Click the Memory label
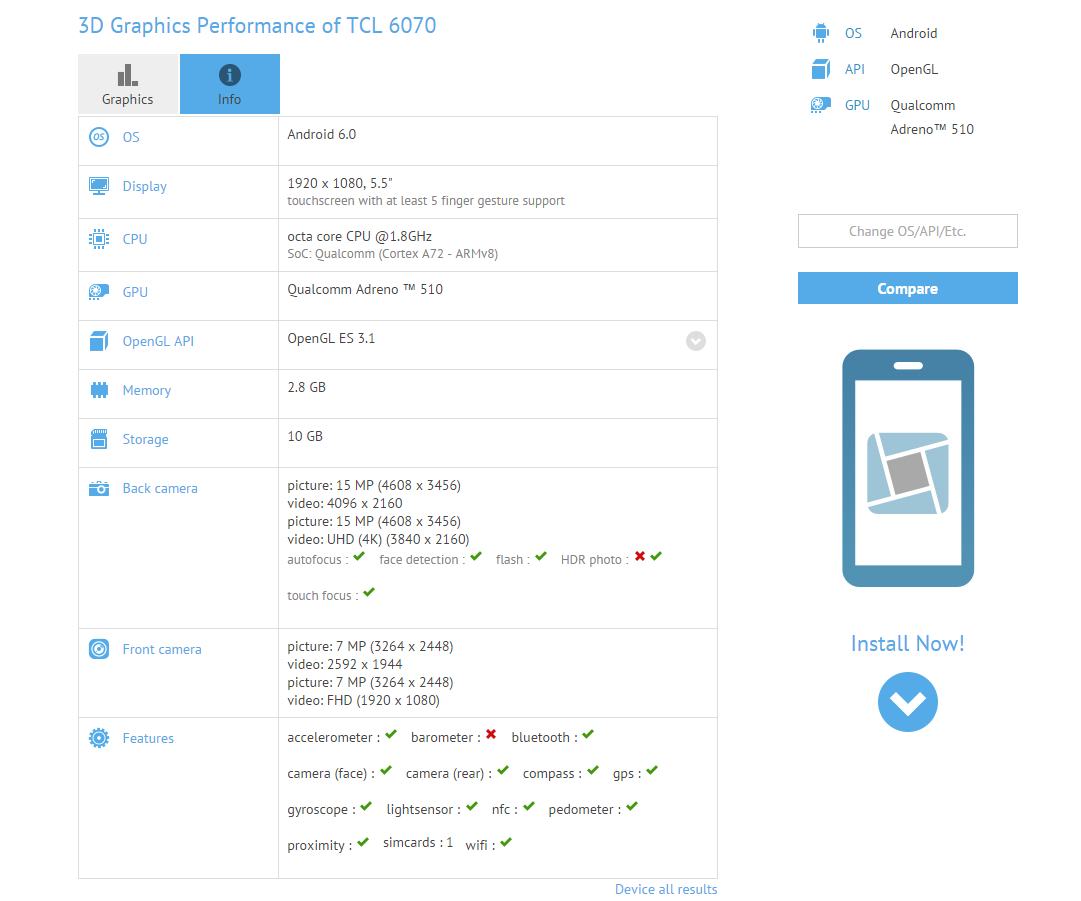This screenshot has height=901, width=1081. pos(147,391)
